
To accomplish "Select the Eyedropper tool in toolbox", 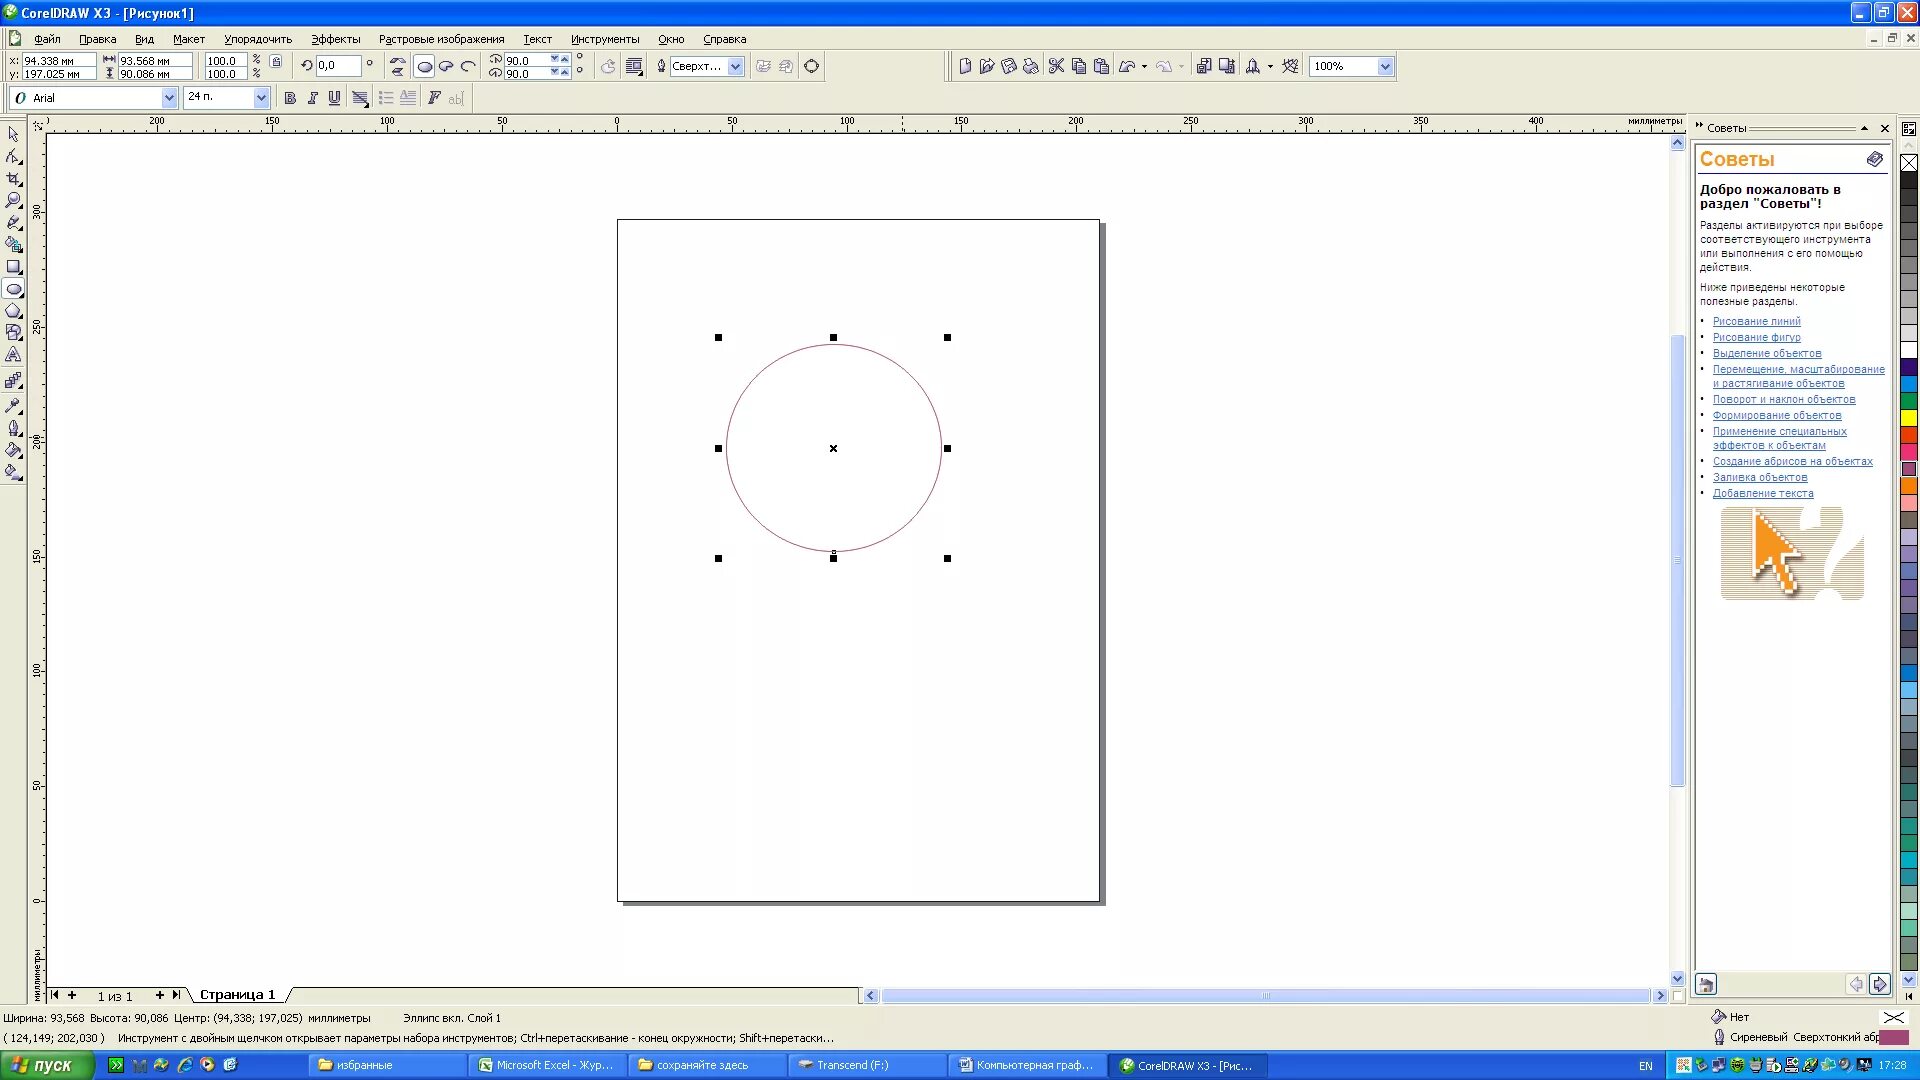I will (13, 405).
